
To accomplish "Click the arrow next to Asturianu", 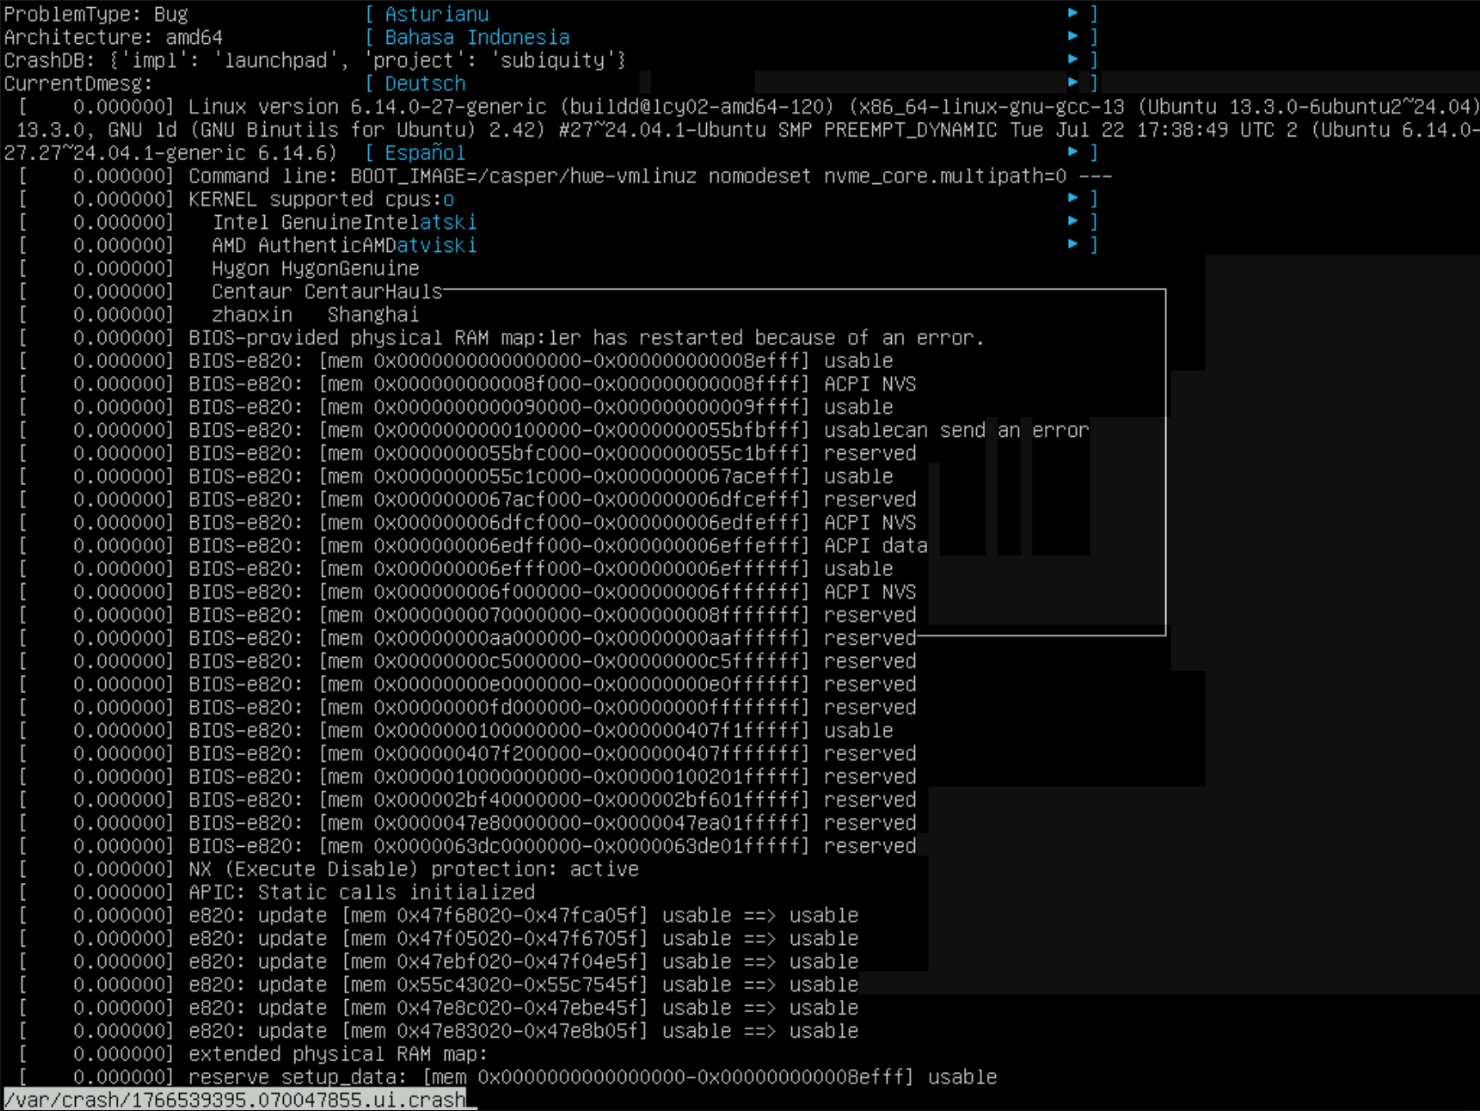I will 1072,14.
